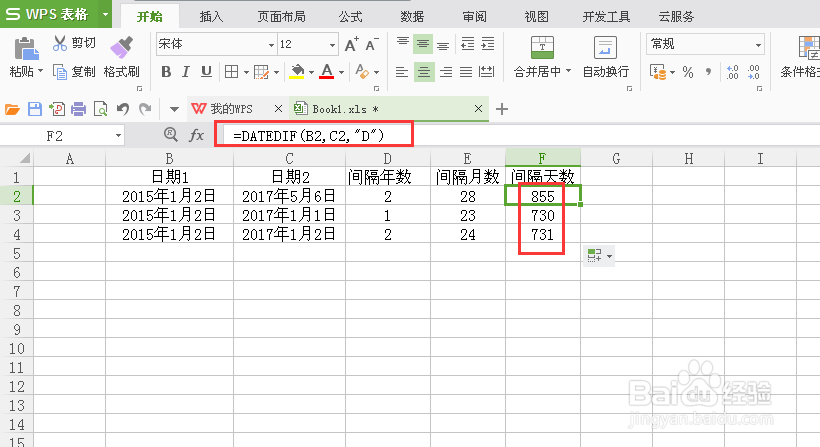
Task: Decrease font size with the A- icon
Action: 372,44
